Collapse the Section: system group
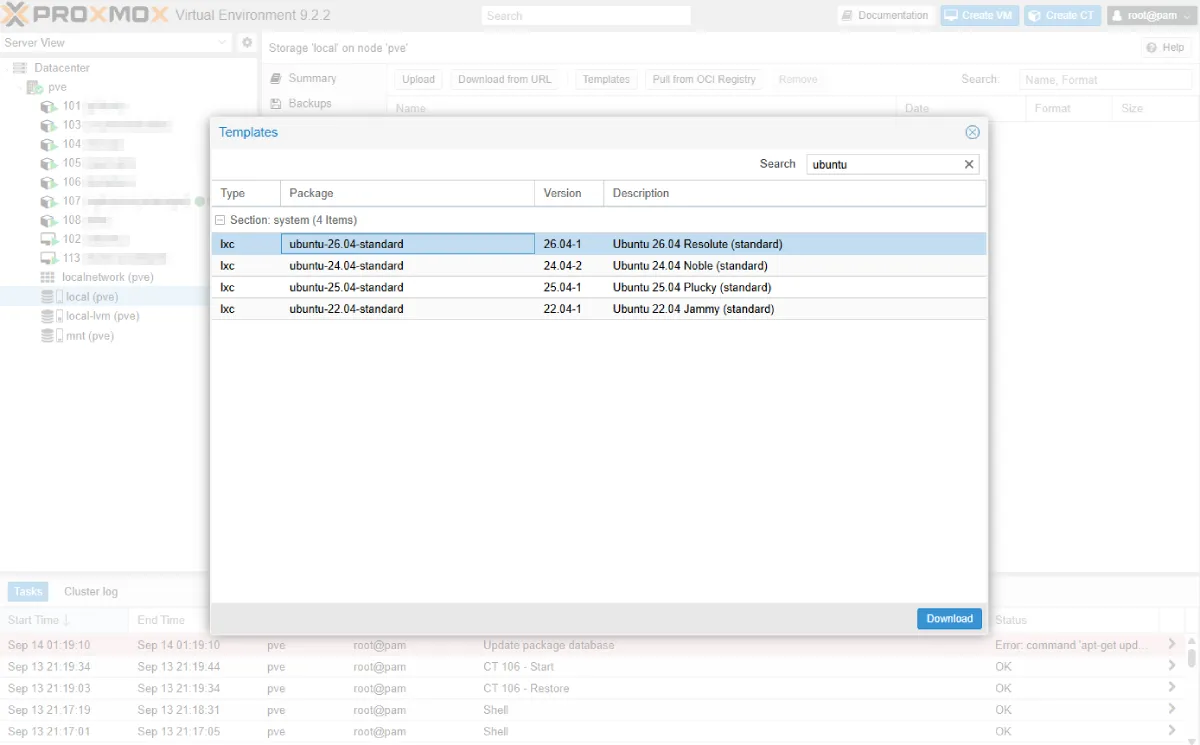The width and height of the screenshot is (1200, 745). point(220,220)
